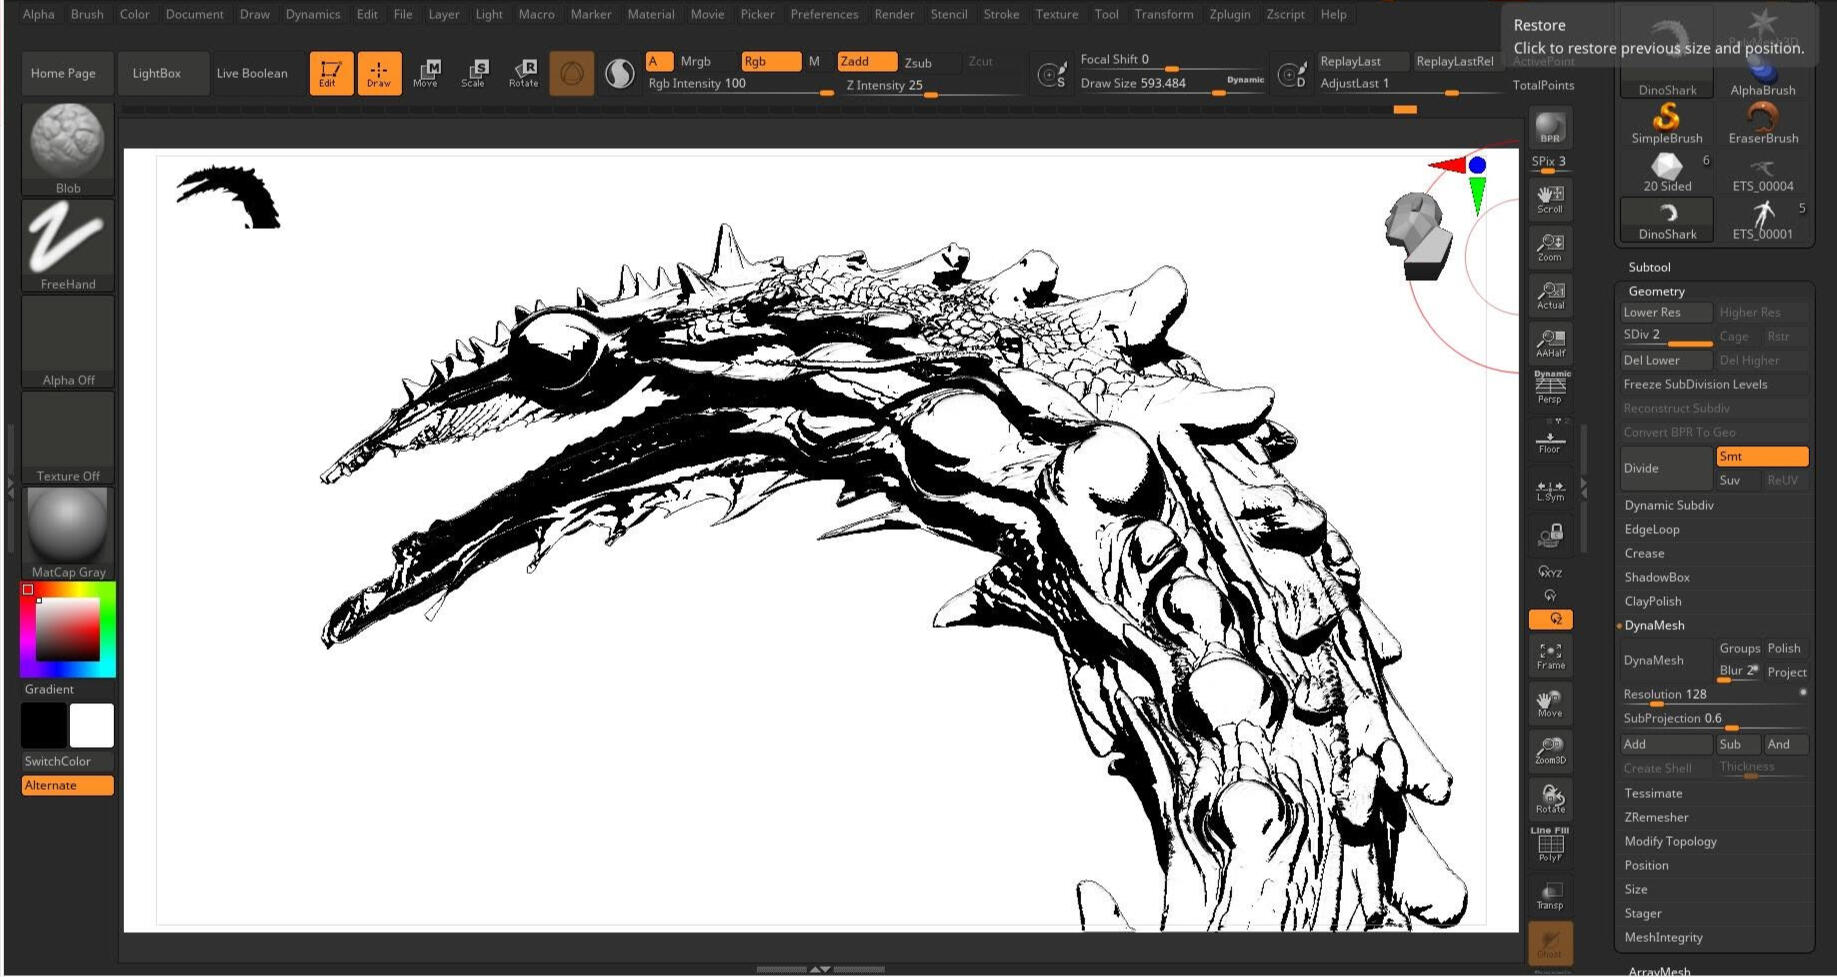Select the Rotate gizmo tool

tap(523, 73)
